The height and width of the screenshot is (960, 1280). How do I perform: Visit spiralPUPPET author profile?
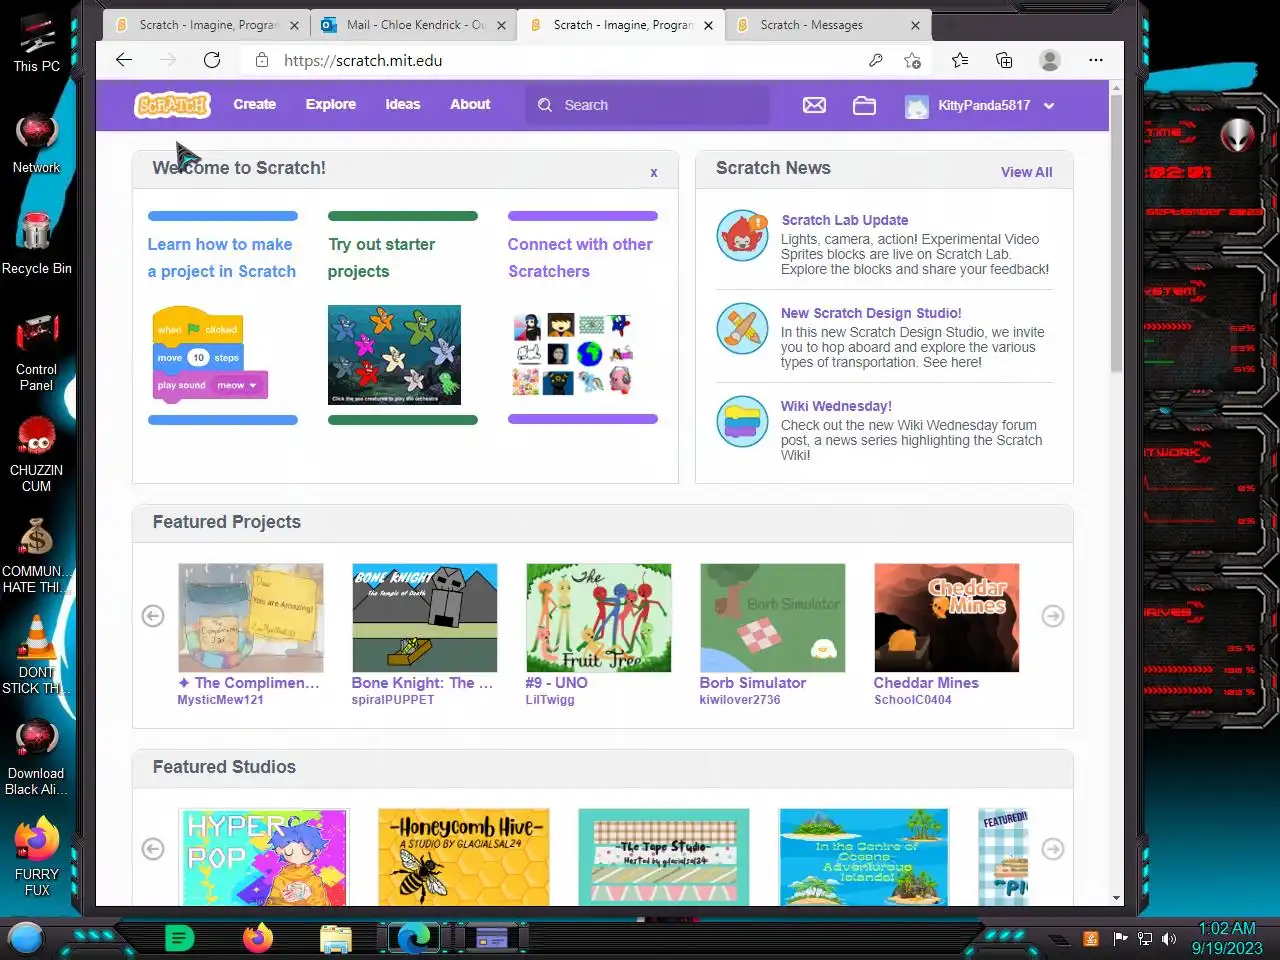pos(393,700)
